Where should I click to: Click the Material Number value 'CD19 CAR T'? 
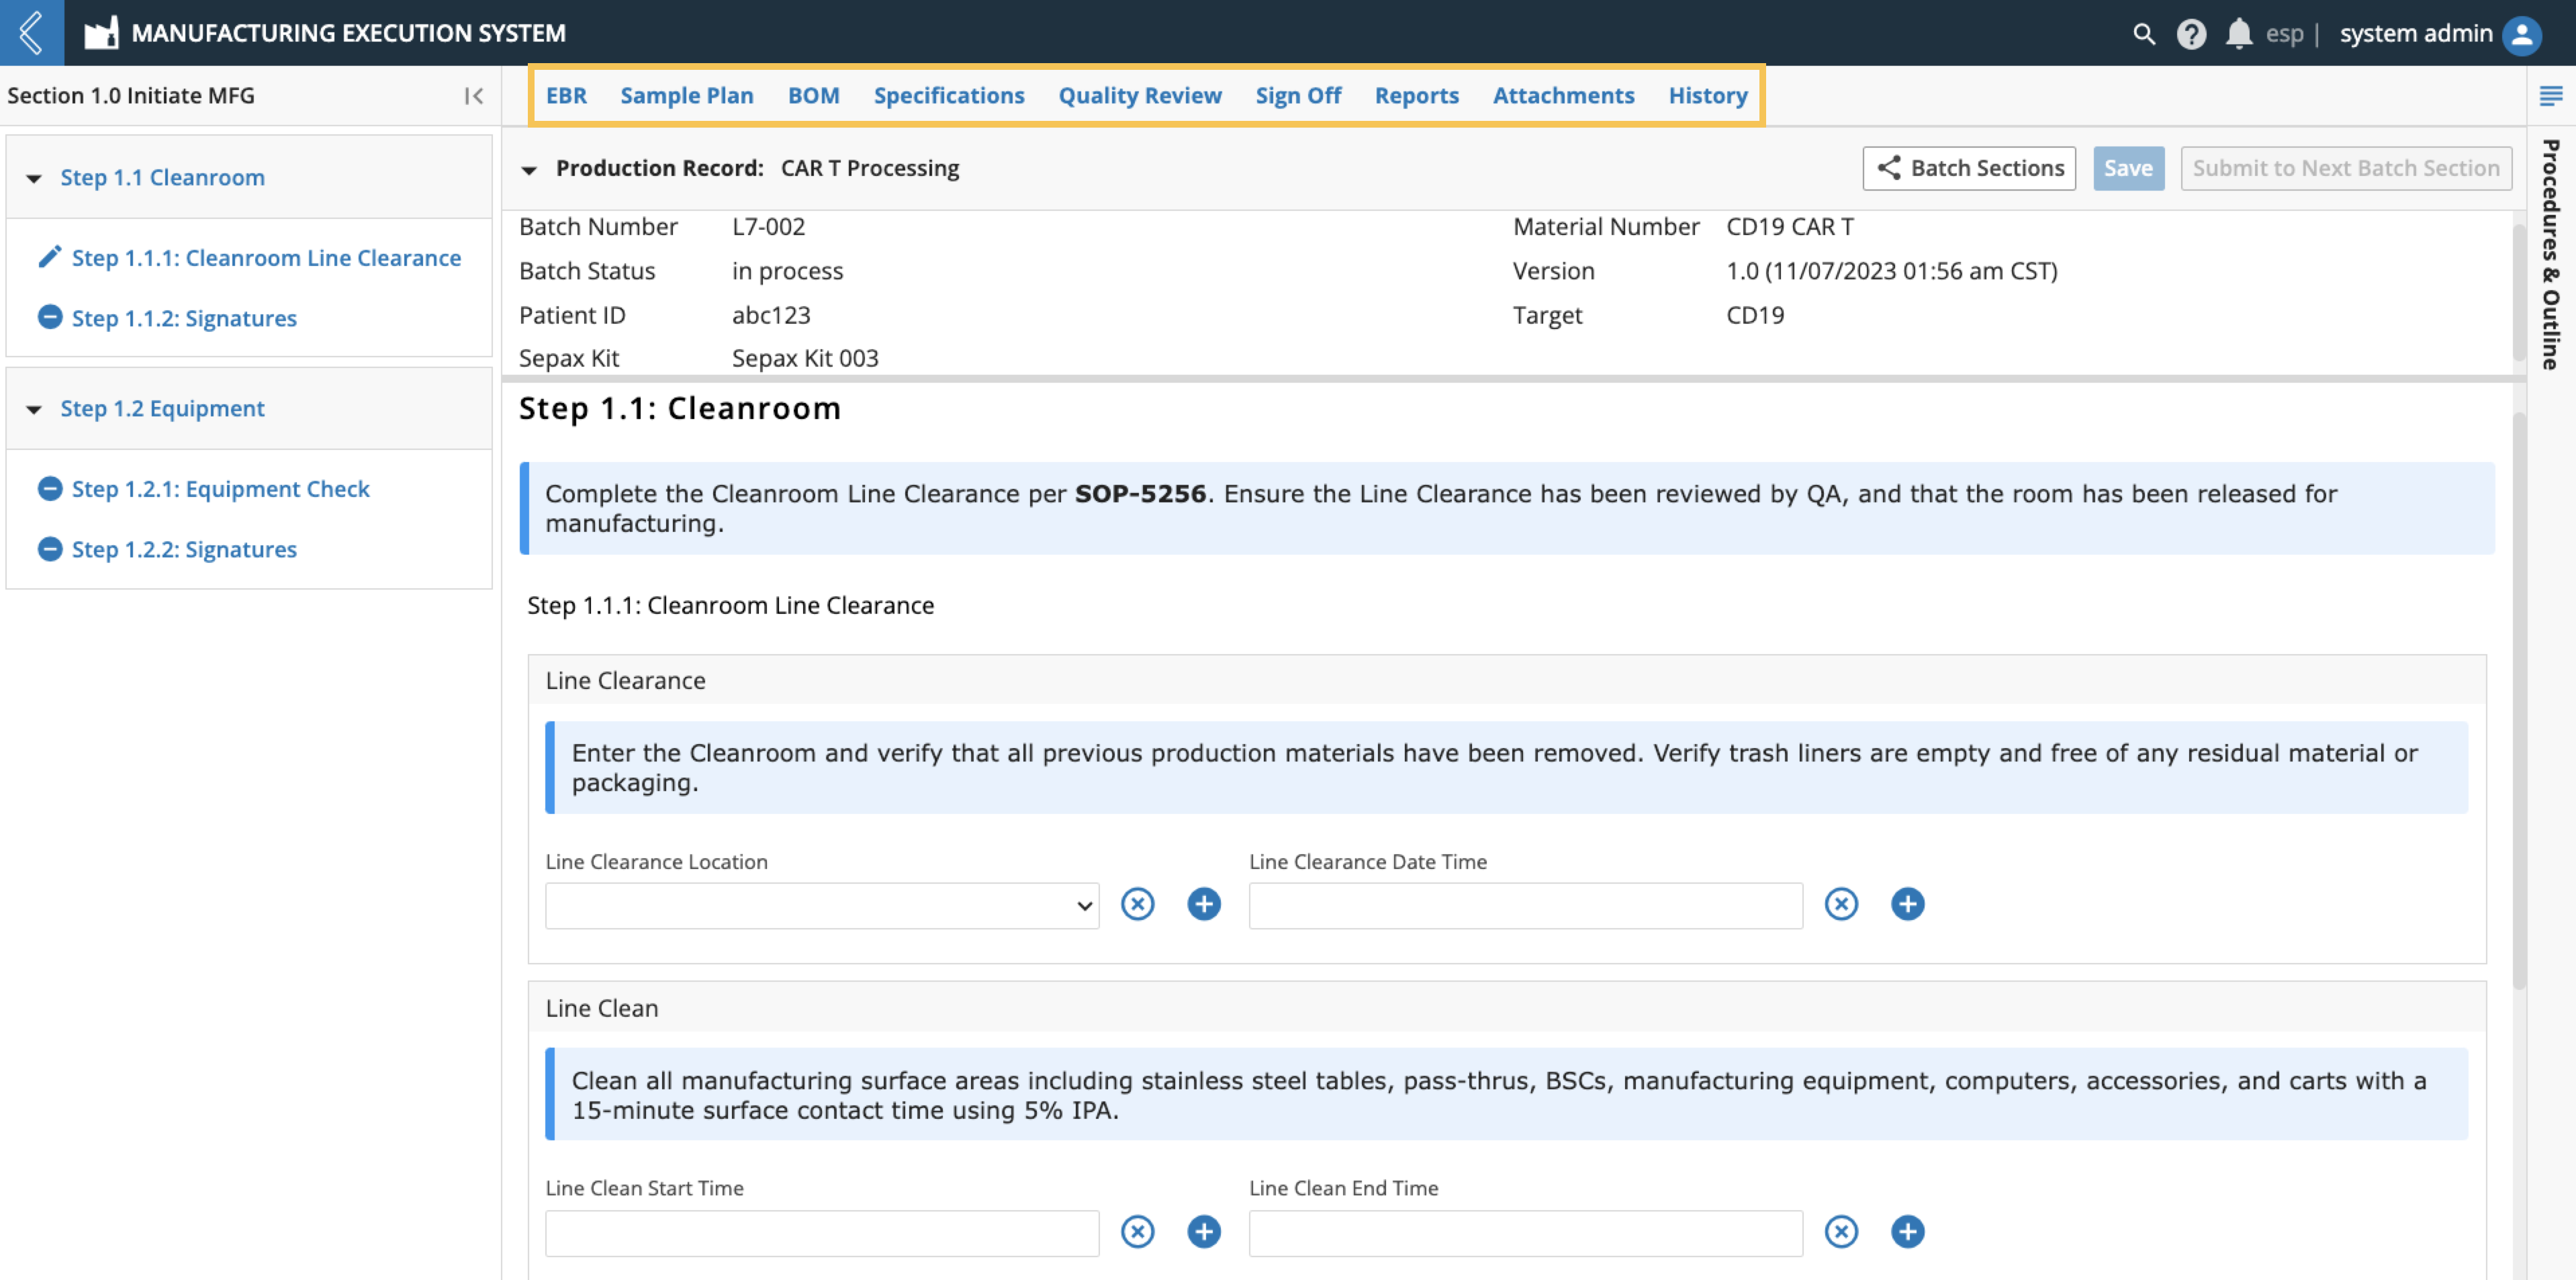coord(1790,226)
